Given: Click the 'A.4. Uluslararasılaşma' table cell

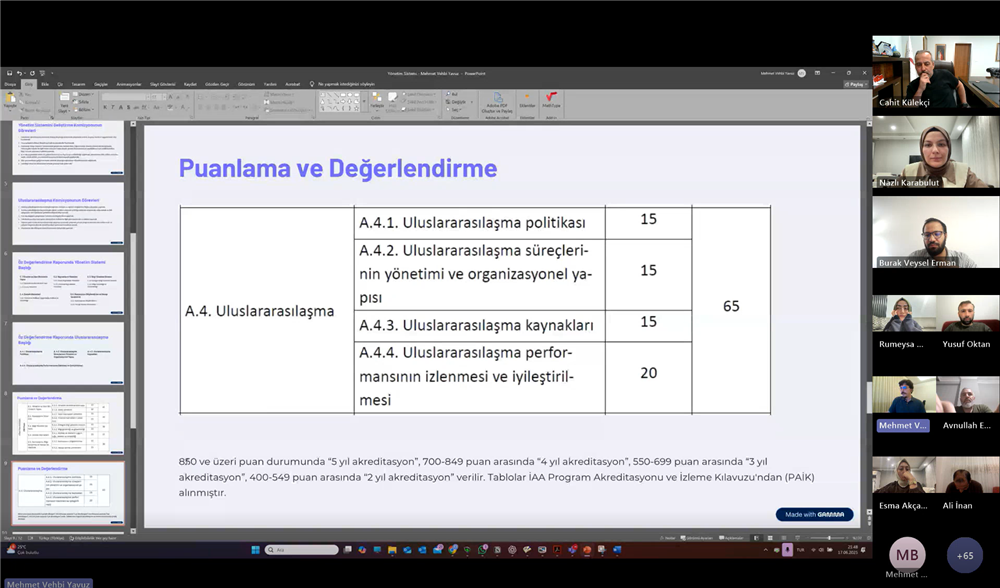Looking at the screenshot, I should tap(267, 311).
